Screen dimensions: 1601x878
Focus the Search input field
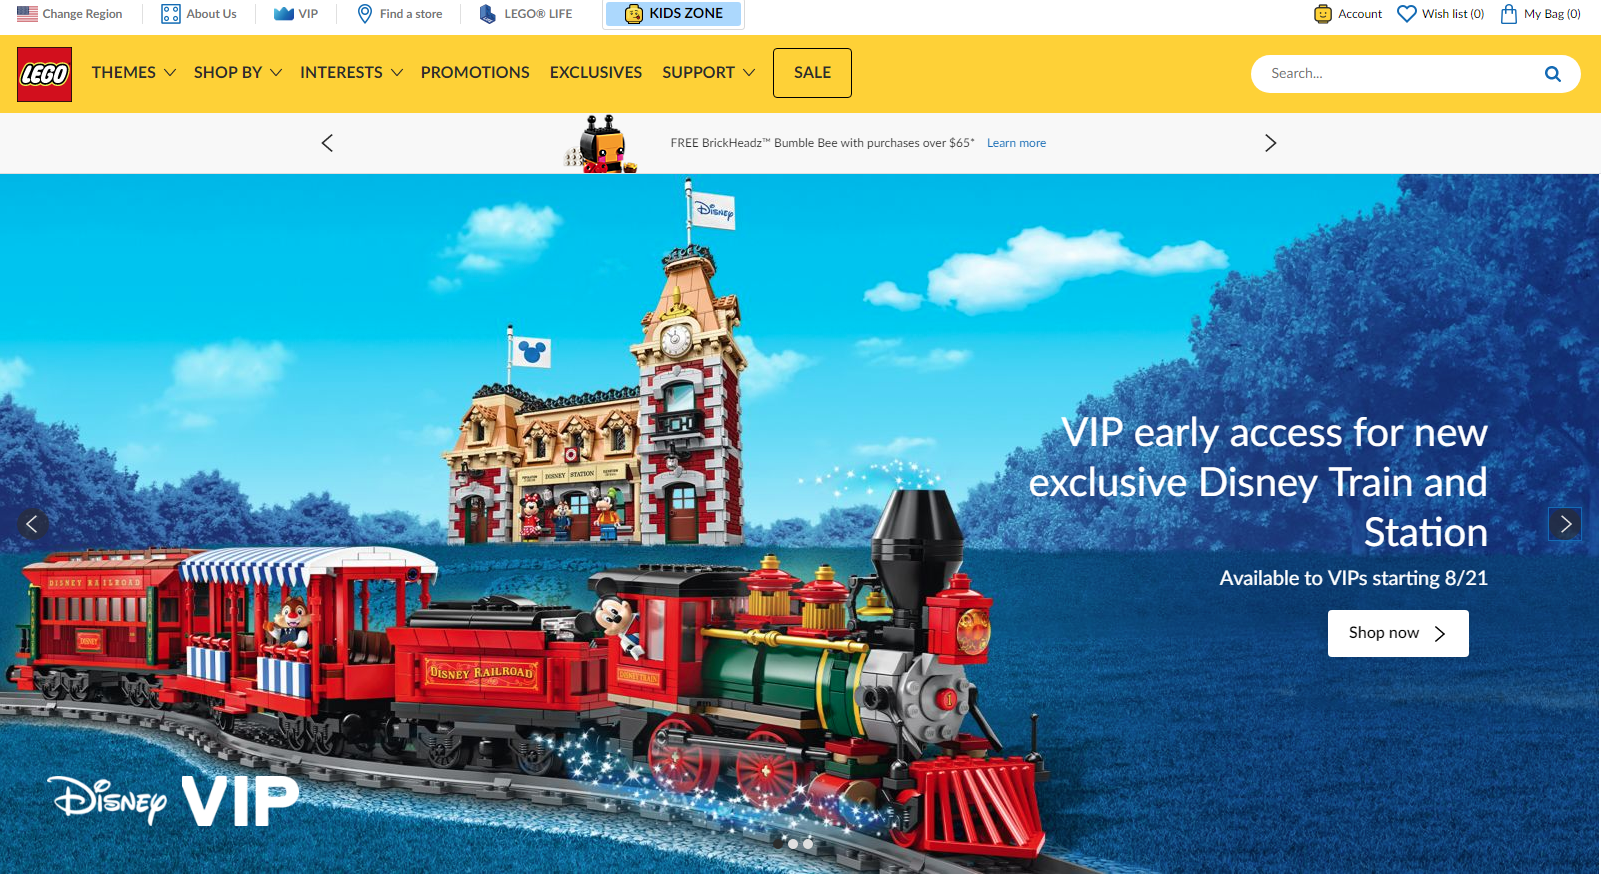click(1400, 74)
